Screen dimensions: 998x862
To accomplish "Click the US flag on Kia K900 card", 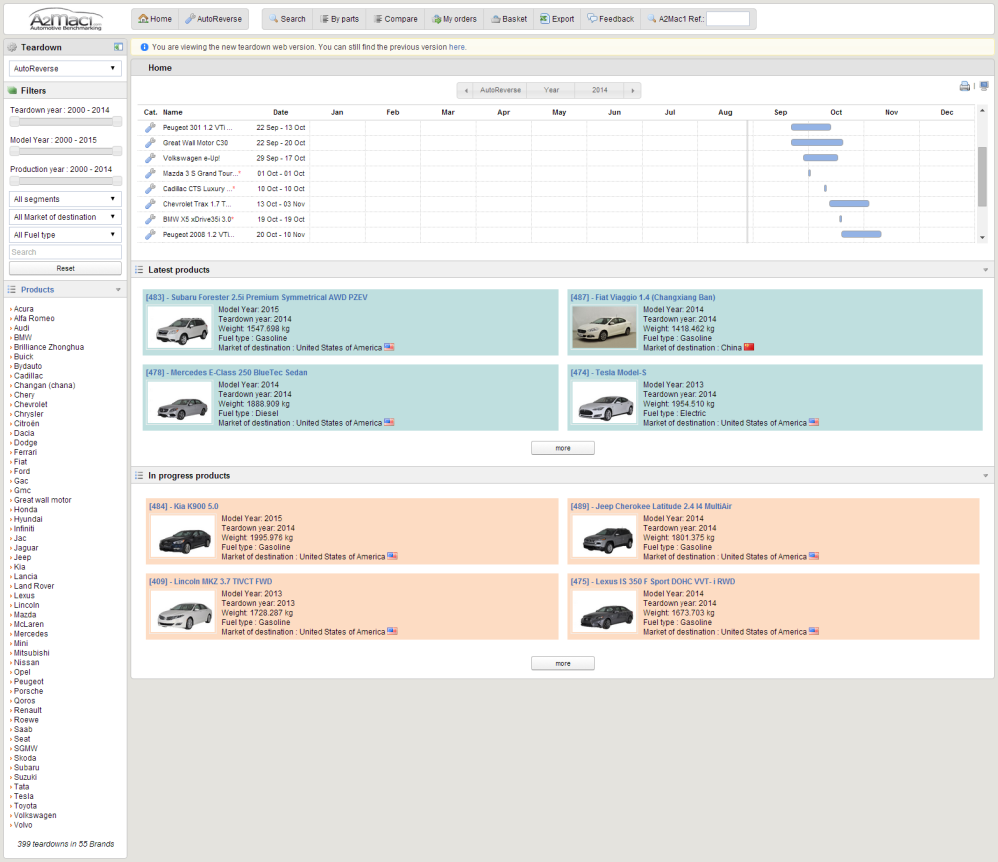I will 392,556.
